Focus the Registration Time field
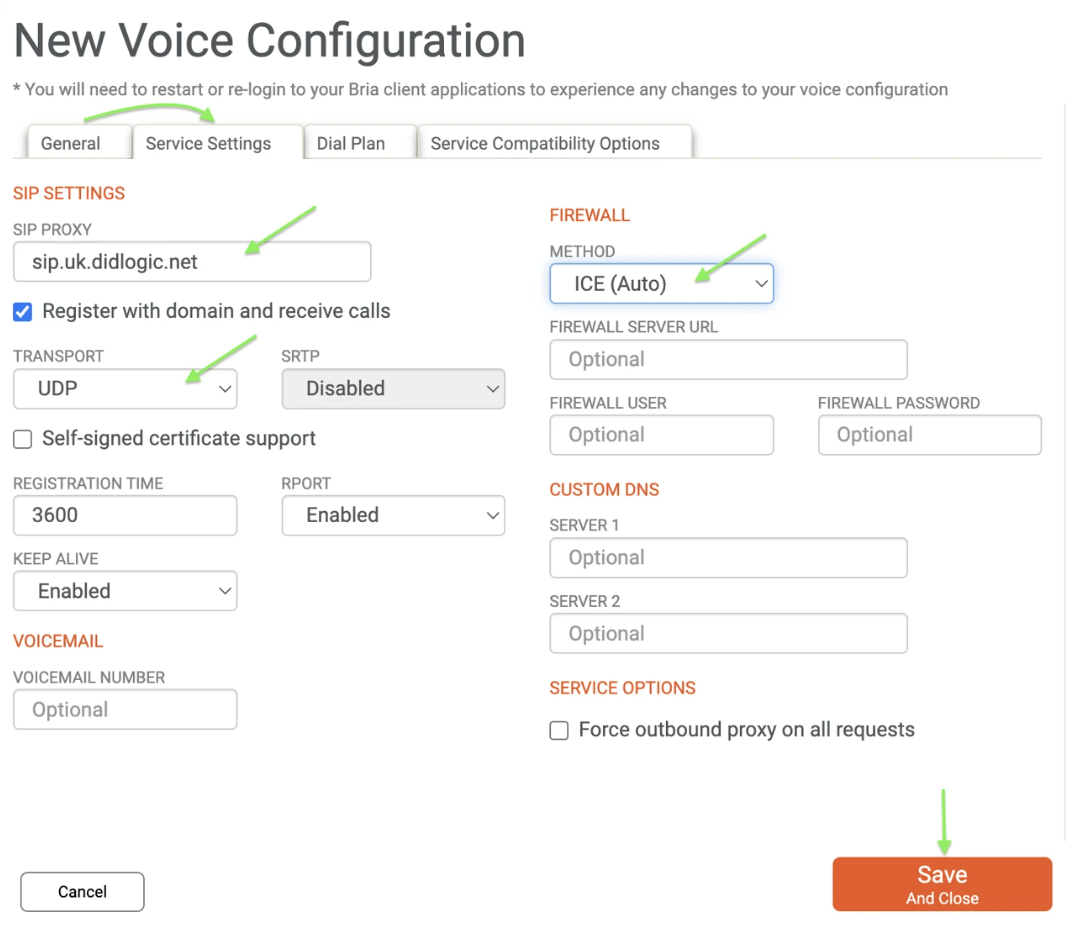The image size is (1074, 928). [125, 515]
